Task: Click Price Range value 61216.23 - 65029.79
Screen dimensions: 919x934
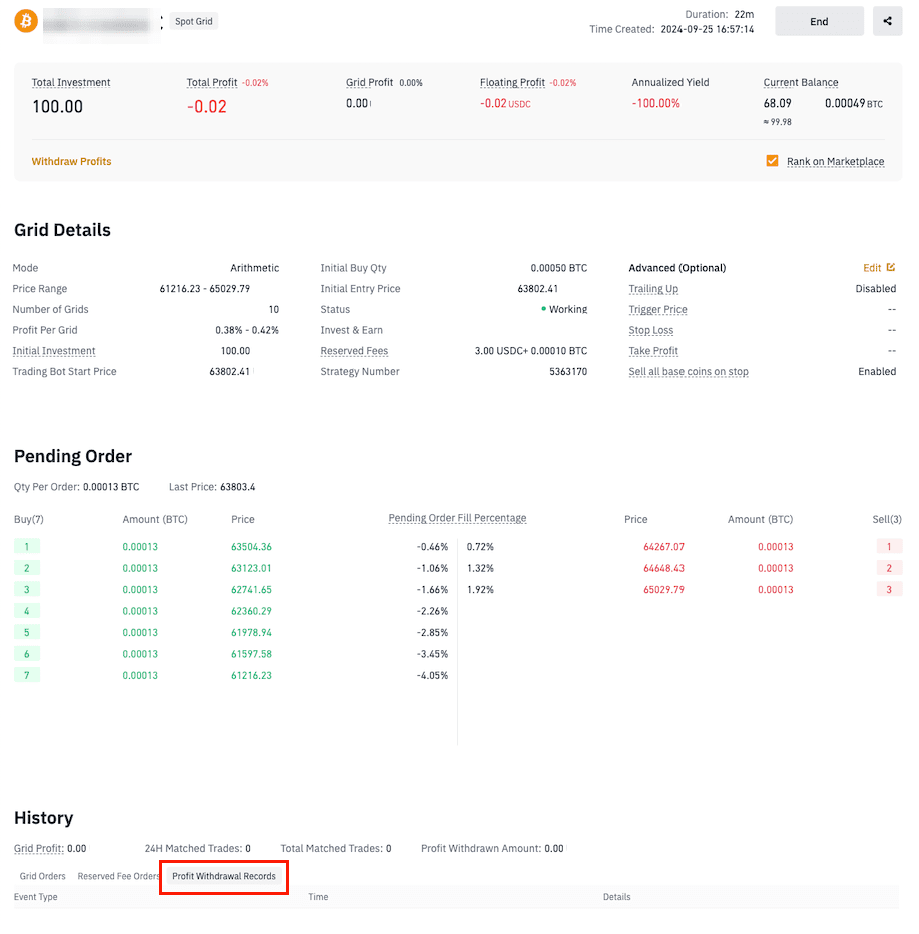Action: (x=204, y=289)
